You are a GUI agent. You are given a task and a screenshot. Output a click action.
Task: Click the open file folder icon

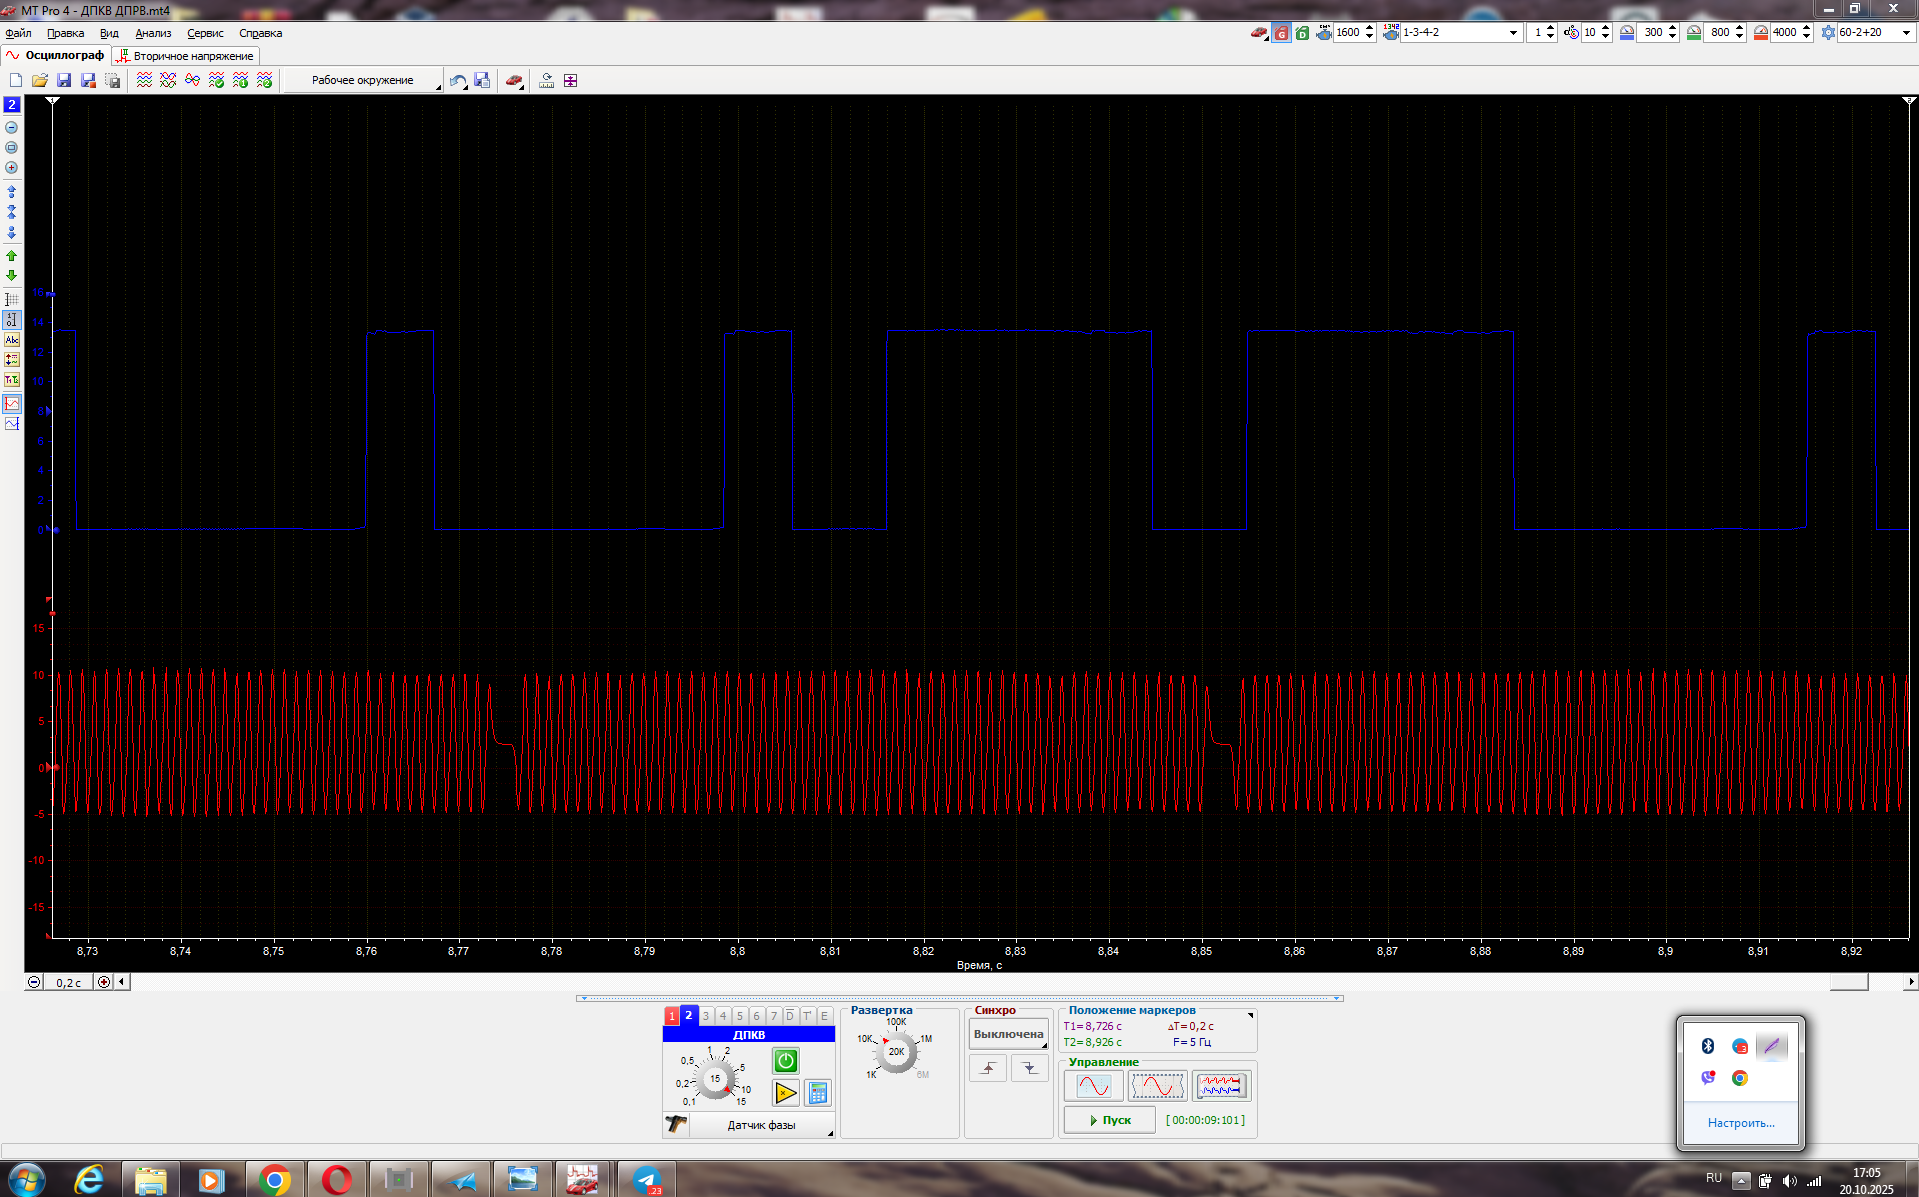[40, 80]
